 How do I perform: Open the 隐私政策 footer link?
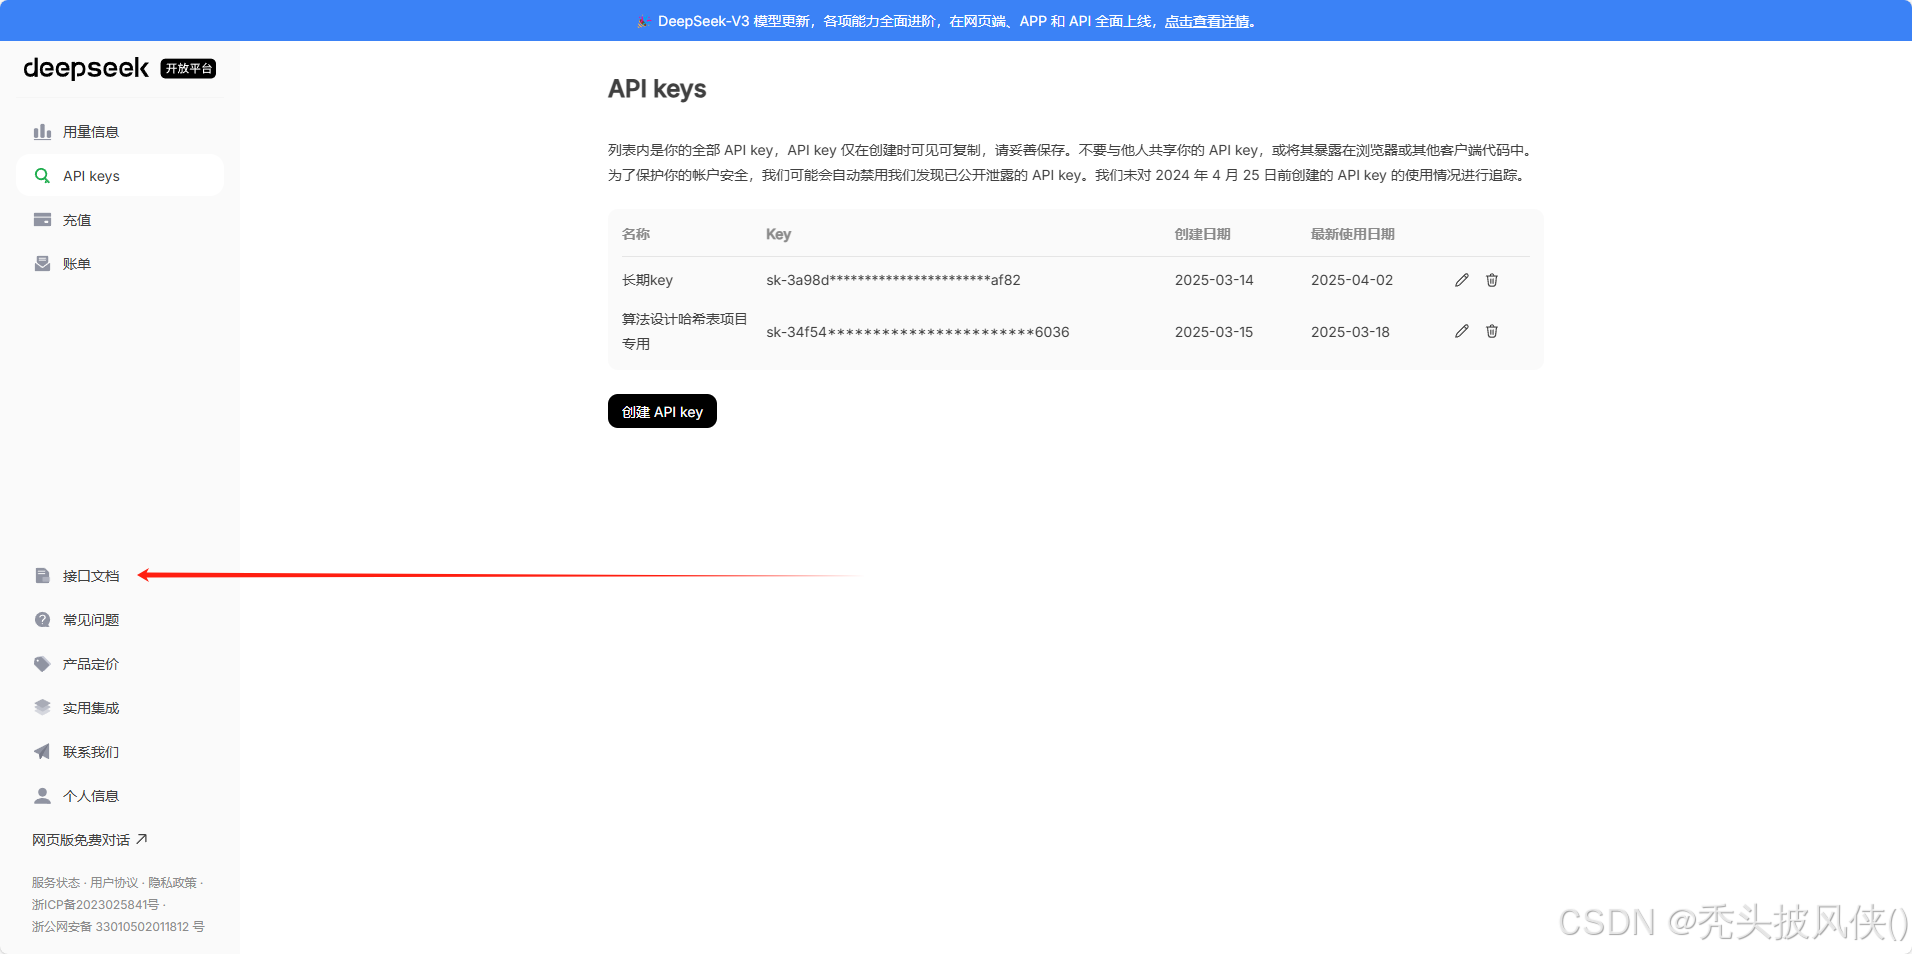coord(173,883)
